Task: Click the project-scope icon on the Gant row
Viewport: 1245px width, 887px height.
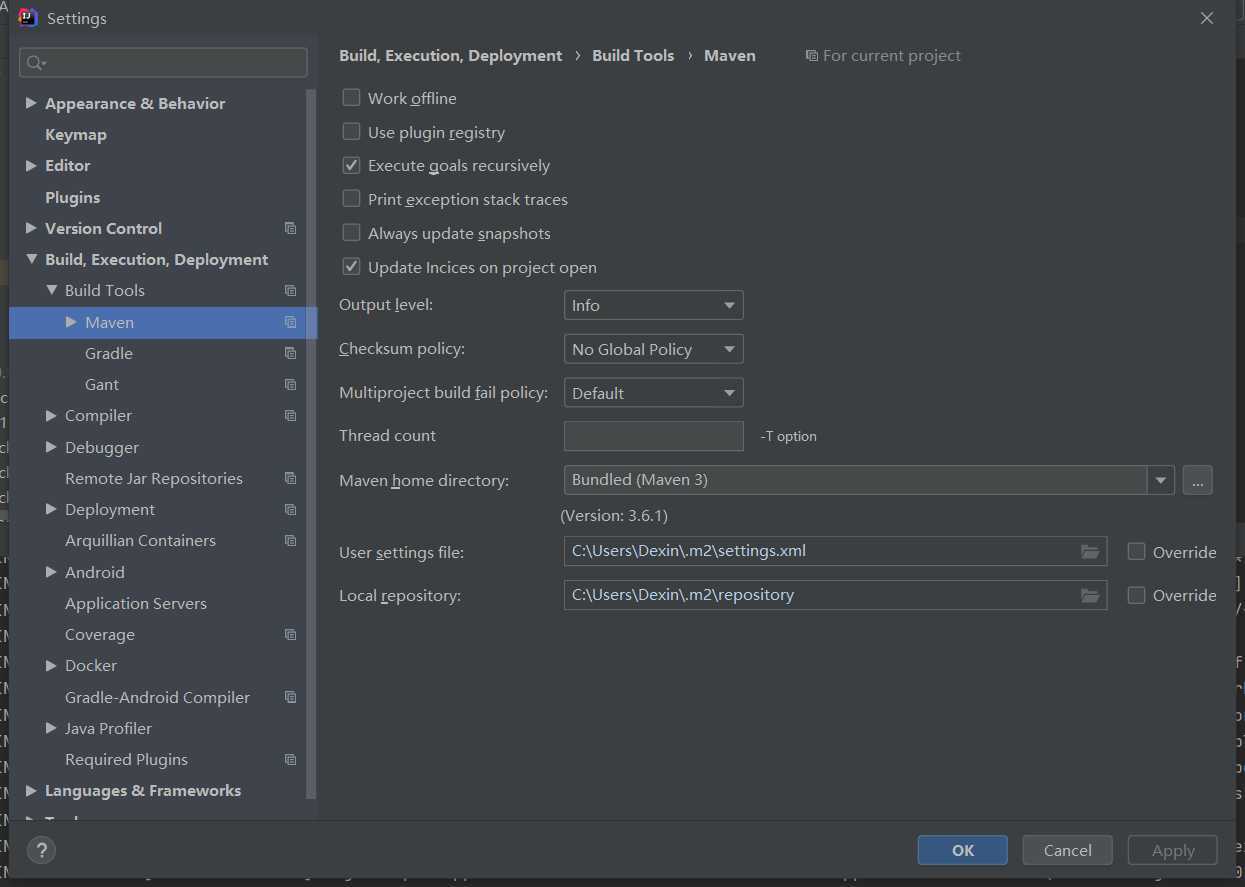Action: click(290, 385)
